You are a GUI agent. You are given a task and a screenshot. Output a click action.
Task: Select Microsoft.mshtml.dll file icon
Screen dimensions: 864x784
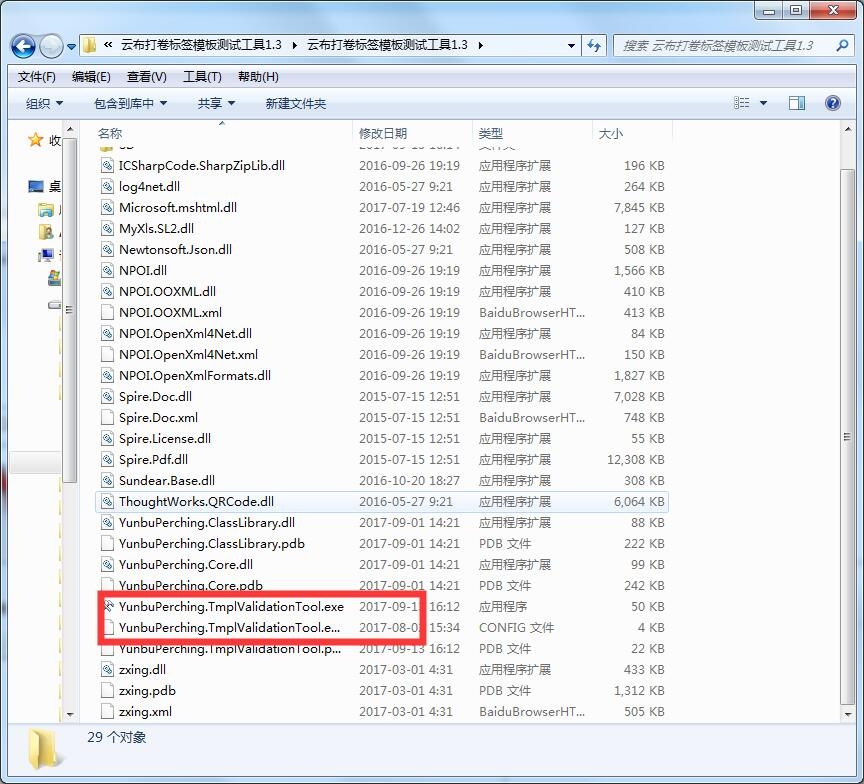pos(107,207)
